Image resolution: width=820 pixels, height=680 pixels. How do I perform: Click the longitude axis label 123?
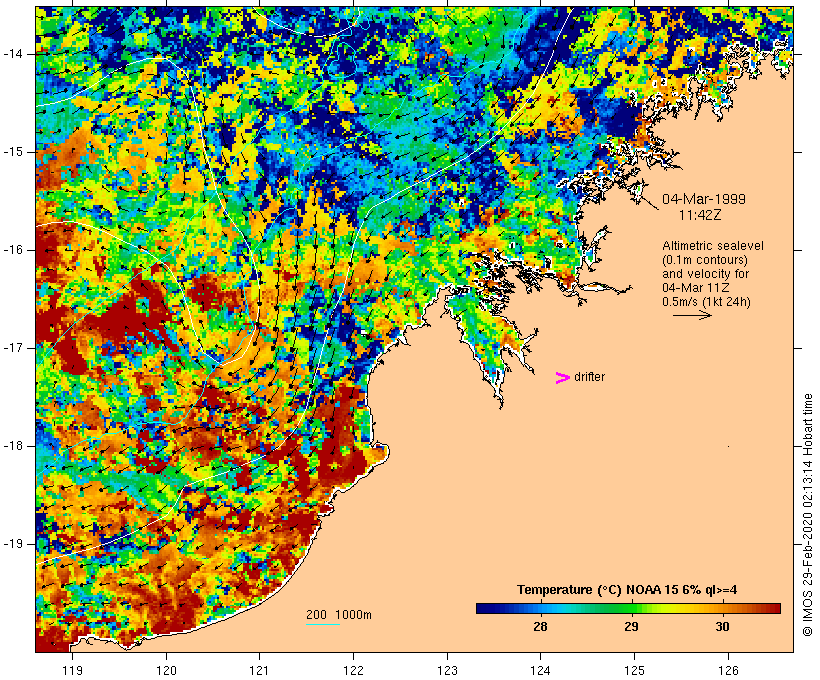[447, 671]
